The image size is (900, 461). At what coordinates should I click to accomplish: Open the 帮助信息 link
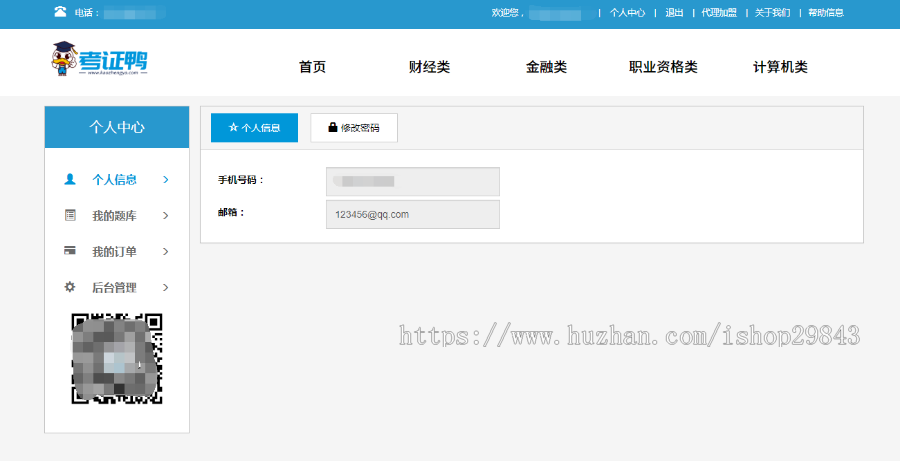pos(825,13)
